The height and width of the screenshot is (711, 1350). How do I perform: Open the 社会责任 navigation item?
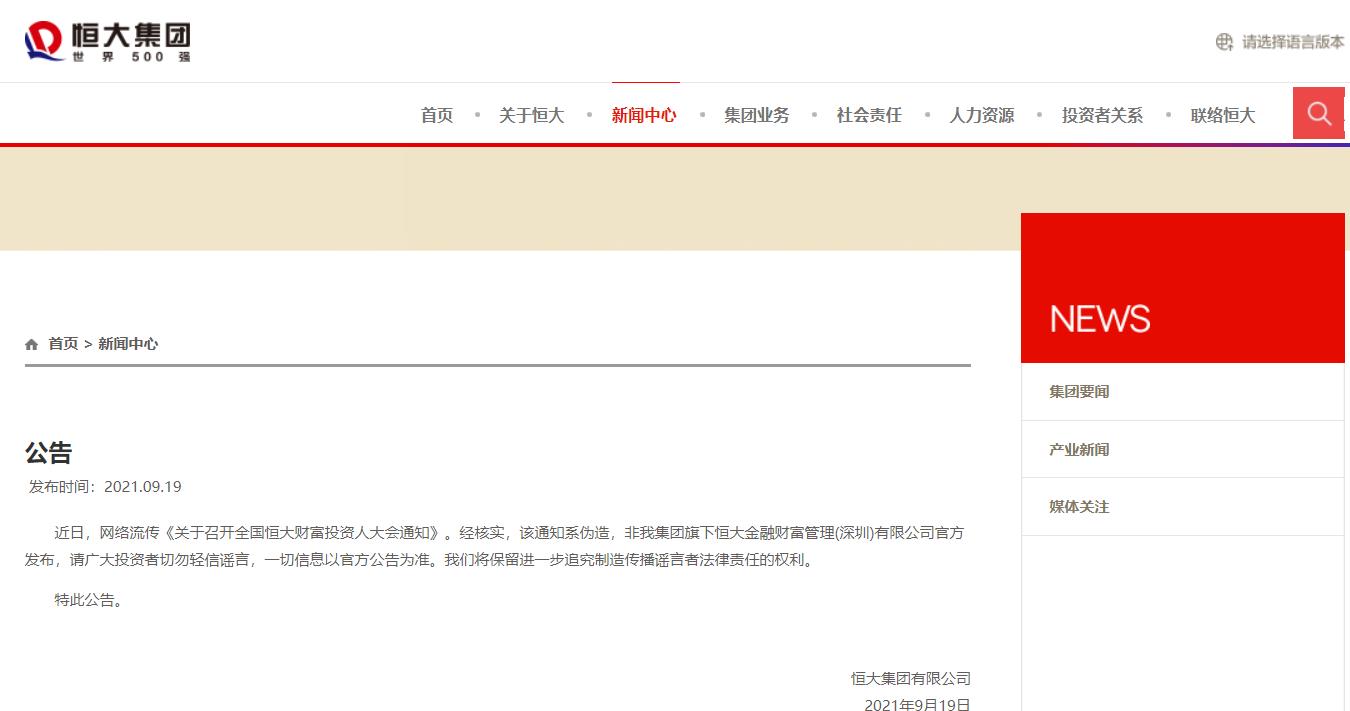pyautogui.click(x=869, y=115)
